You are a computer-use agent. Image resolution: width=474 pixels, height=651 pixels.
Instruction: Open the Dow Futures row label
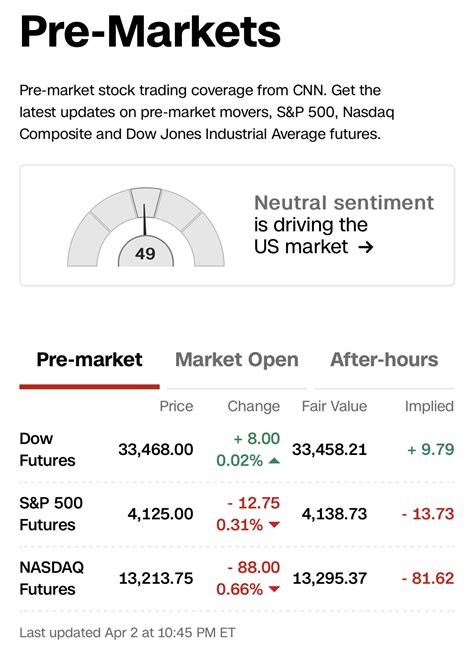[x=47, y=450]
